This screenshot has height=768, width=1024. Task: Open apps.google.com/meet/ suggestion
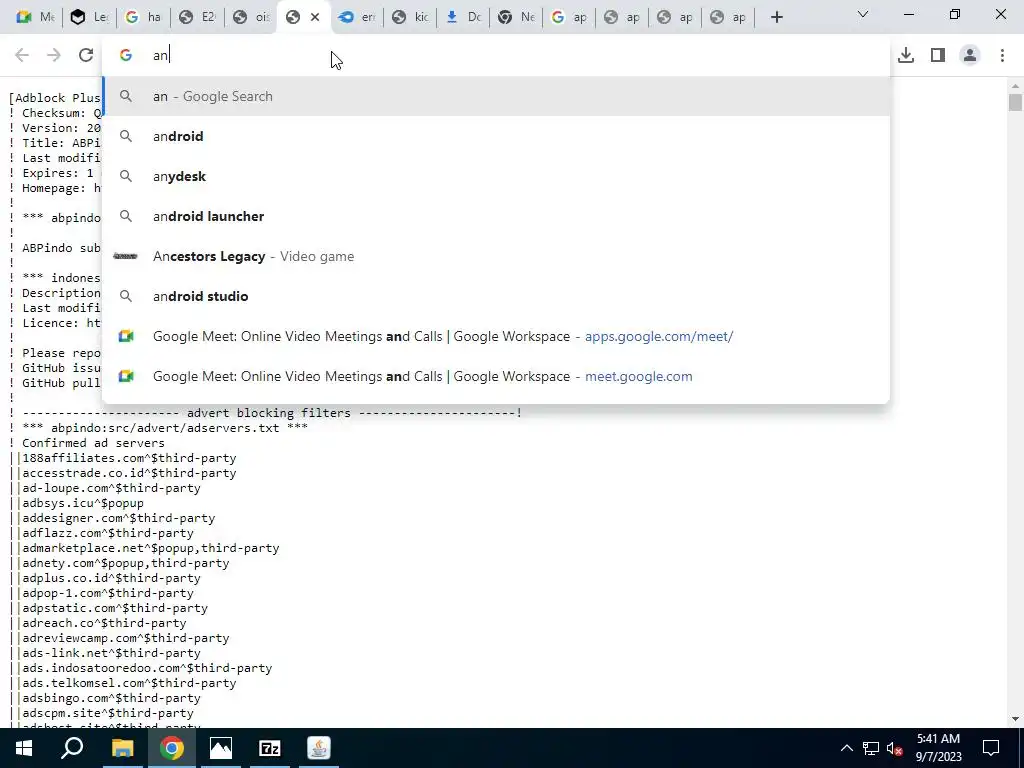point(496,336)
